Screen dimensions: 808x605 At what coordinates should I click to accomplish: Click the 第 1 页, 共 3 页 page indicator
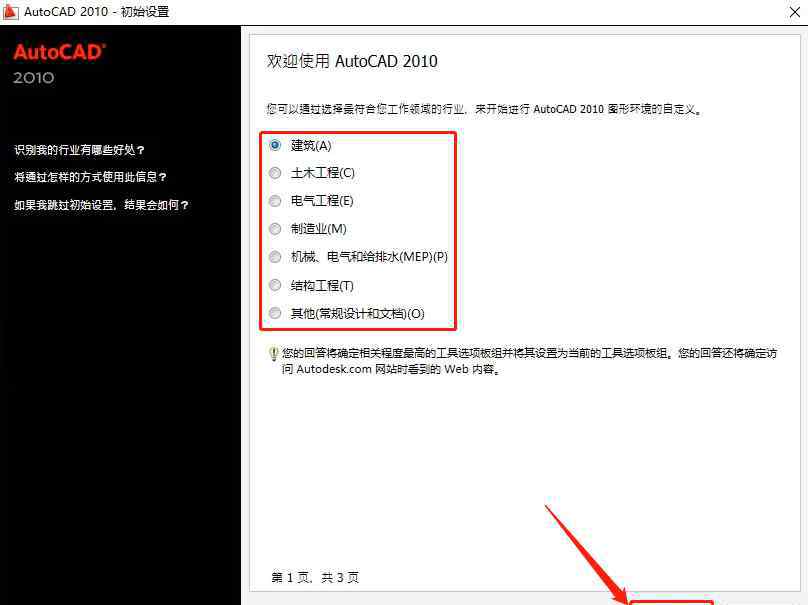[x=315, y=577]
